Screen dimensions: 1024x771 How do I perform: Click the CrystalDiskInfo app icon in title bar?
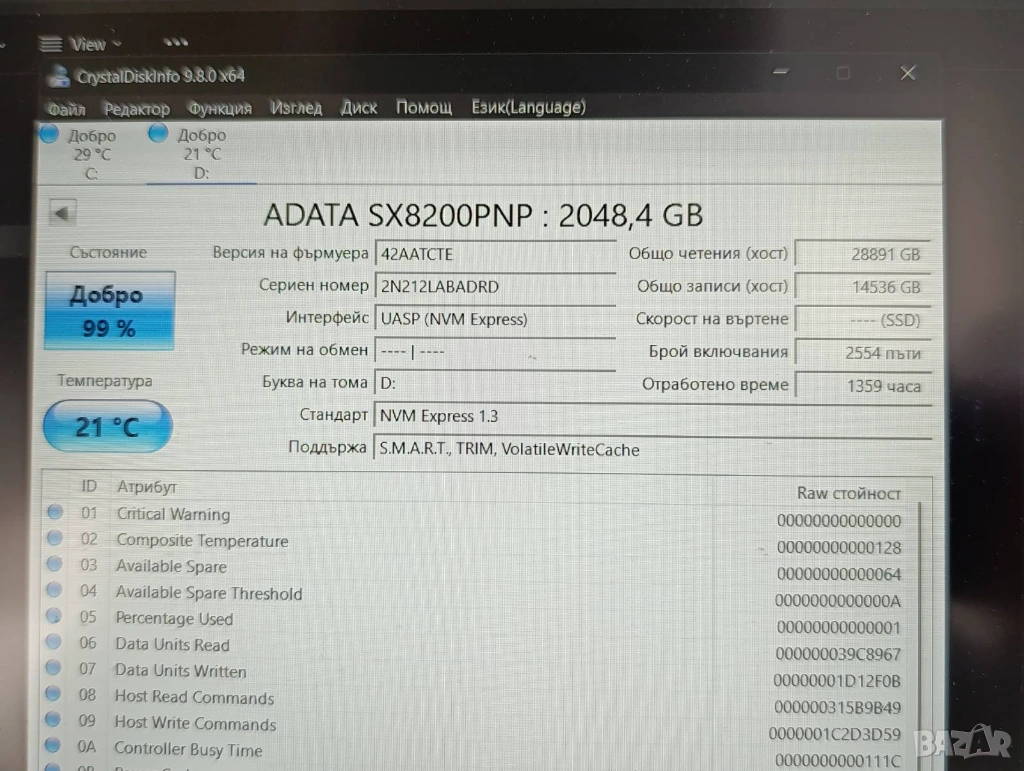[59, 77]
